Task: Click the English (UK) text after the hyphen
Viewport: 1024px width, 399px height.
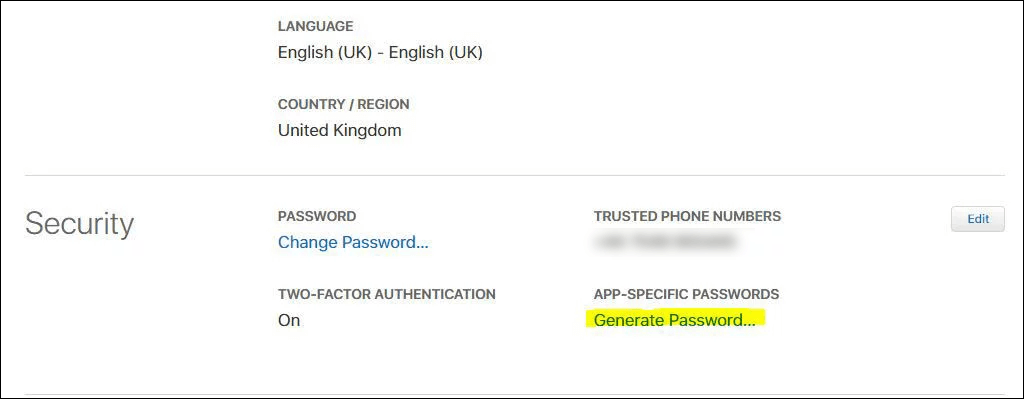Action: point(436,52)
